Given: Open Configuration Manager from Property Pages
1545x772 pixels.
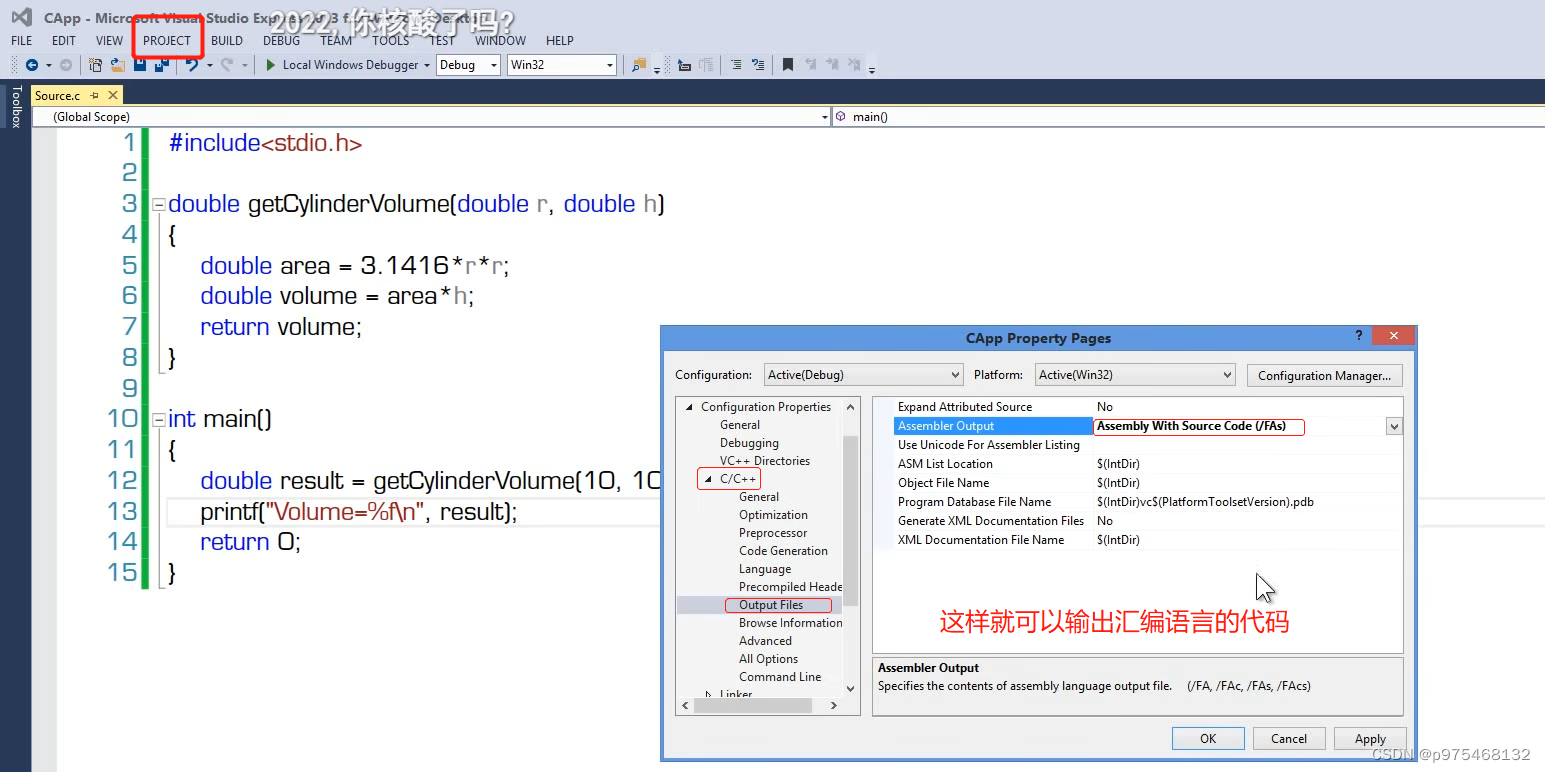Looking at the screenshot, I should [1325, 375].
